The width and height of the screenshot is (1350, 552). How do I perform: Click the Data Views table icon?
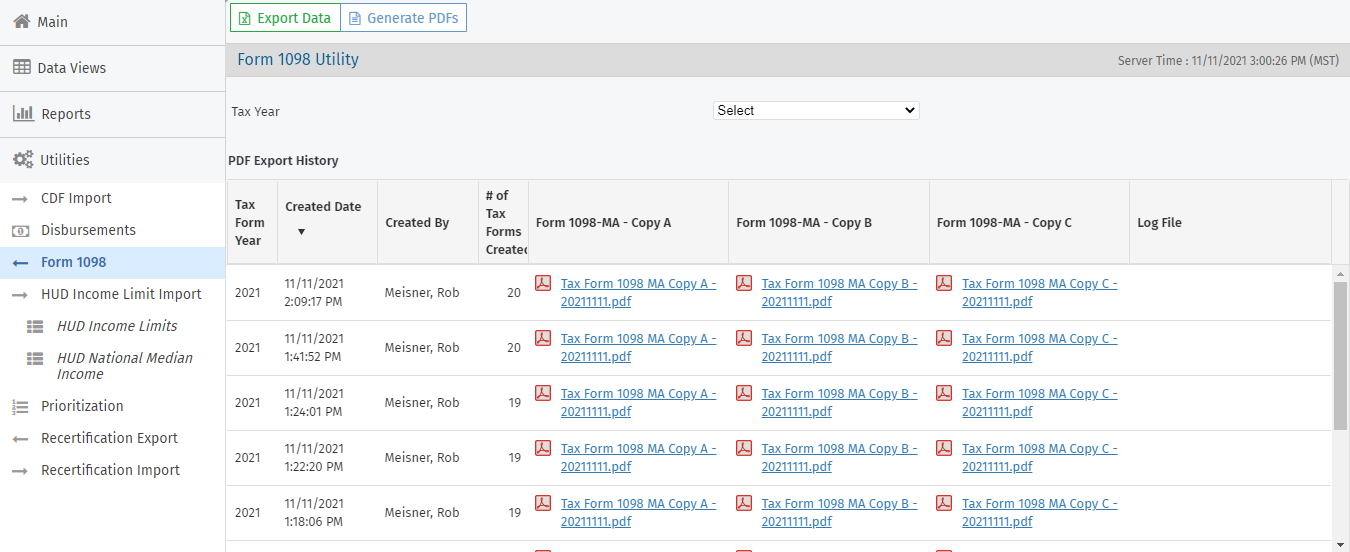click(21, 67)
